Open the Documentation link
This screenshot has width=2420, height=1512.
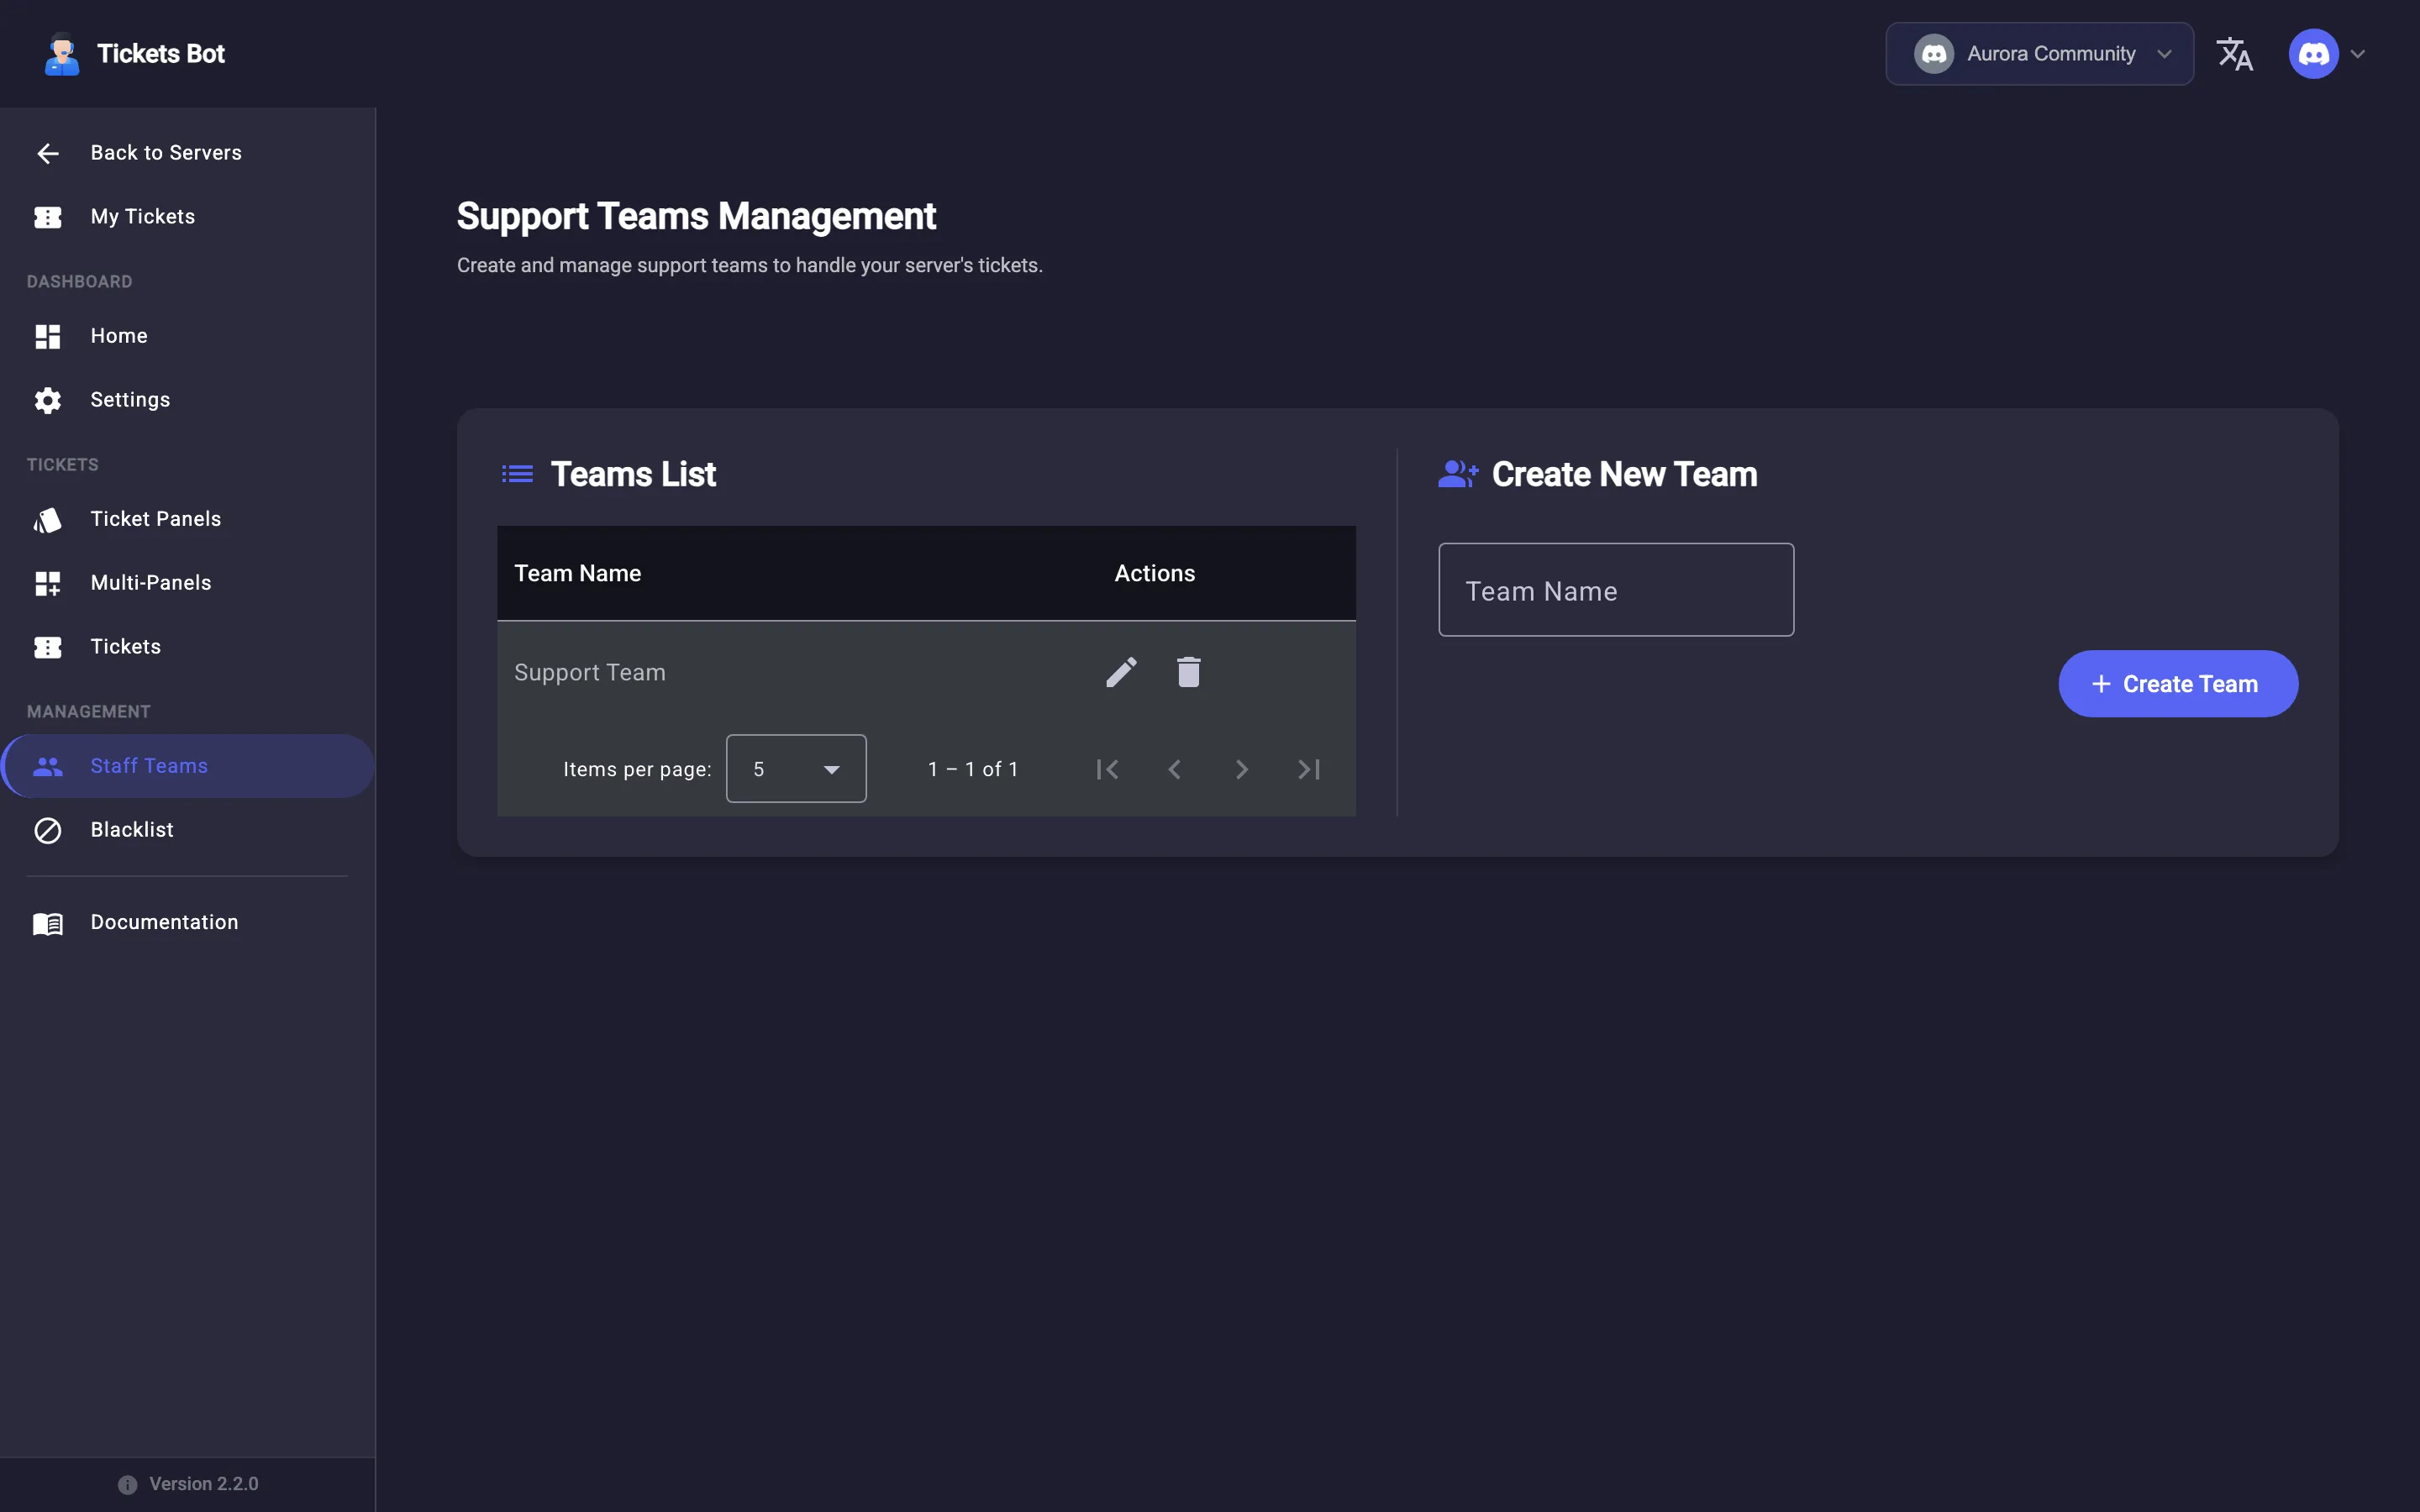[x=188, y=923]
